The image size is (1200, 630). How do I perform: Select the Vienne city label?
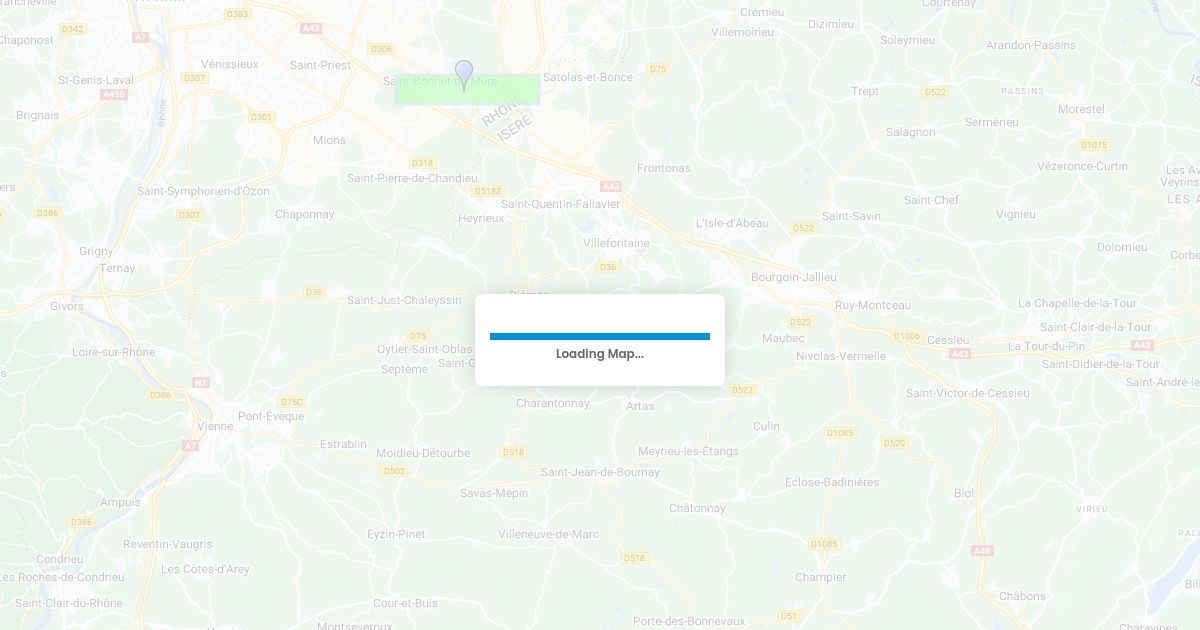215,426
